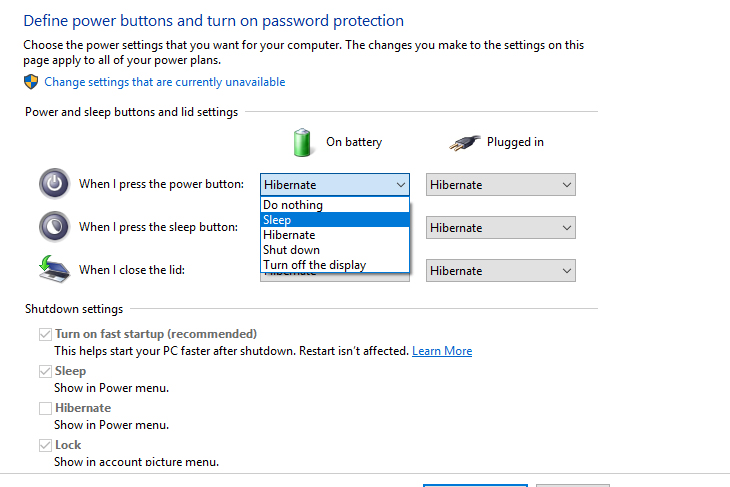Collapse the power button on-battery dropdown
730x487 pixels.
(x=335, y=185)
